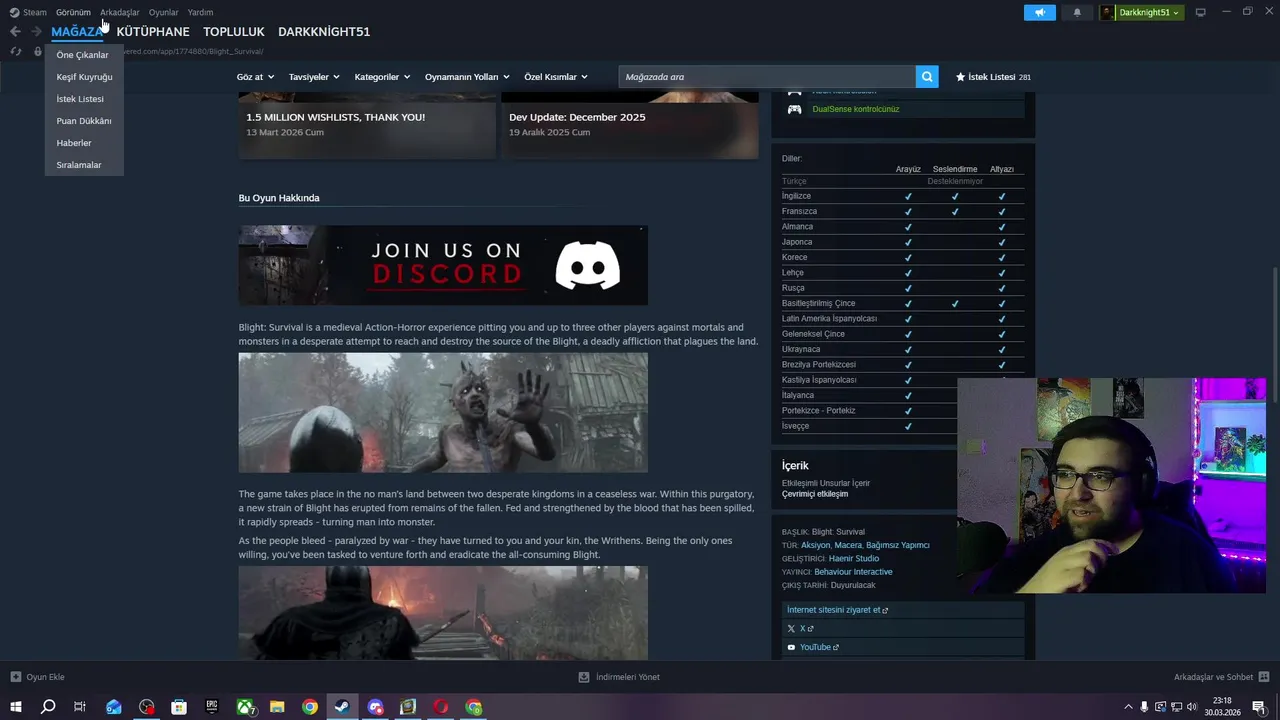1280x720 pixels.
Task: Open the Dev Update: December 2025 card
Action: point(630,125)
